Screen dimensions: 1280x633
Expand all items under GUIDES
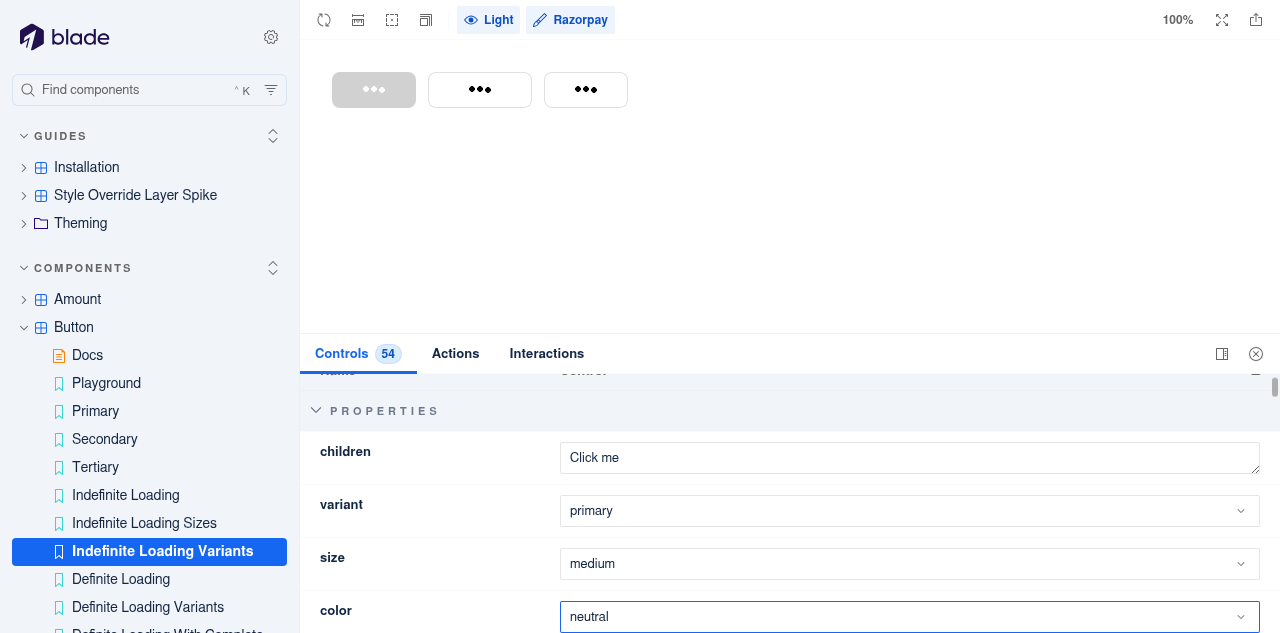click(x=273, y=136)
